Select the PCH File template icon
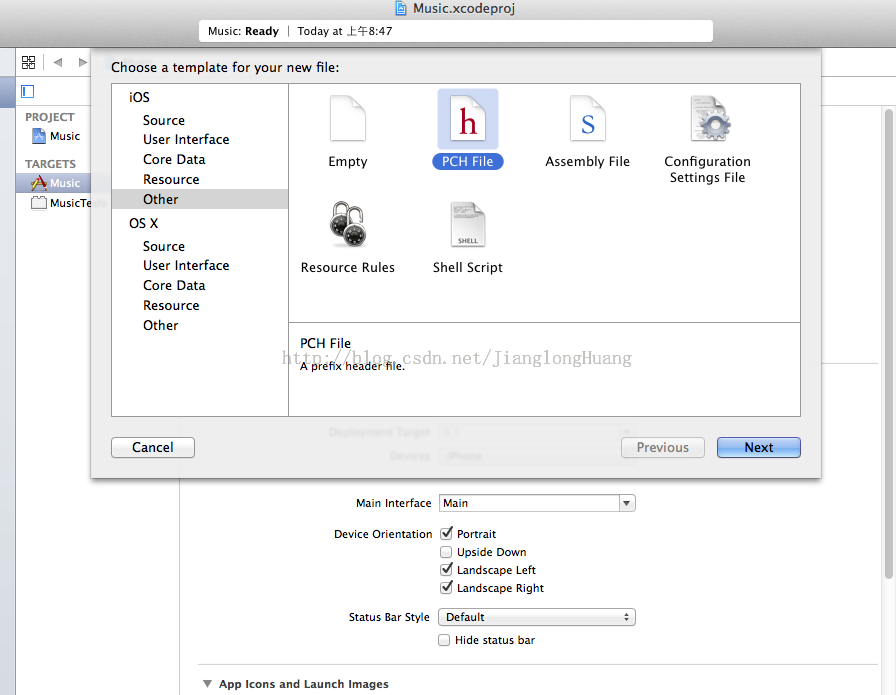The height and width of the screenshot is (695, 896). (x=467, y=119)
